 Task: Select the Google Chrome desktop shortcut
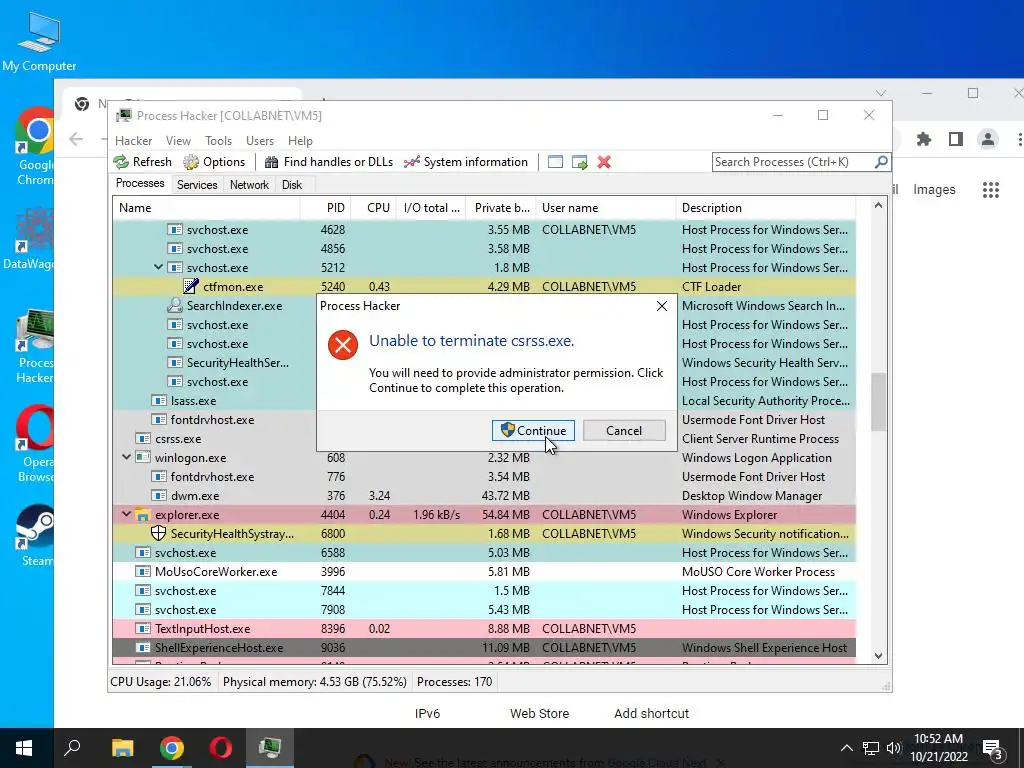pyautogui.click(x=34, y=146)
